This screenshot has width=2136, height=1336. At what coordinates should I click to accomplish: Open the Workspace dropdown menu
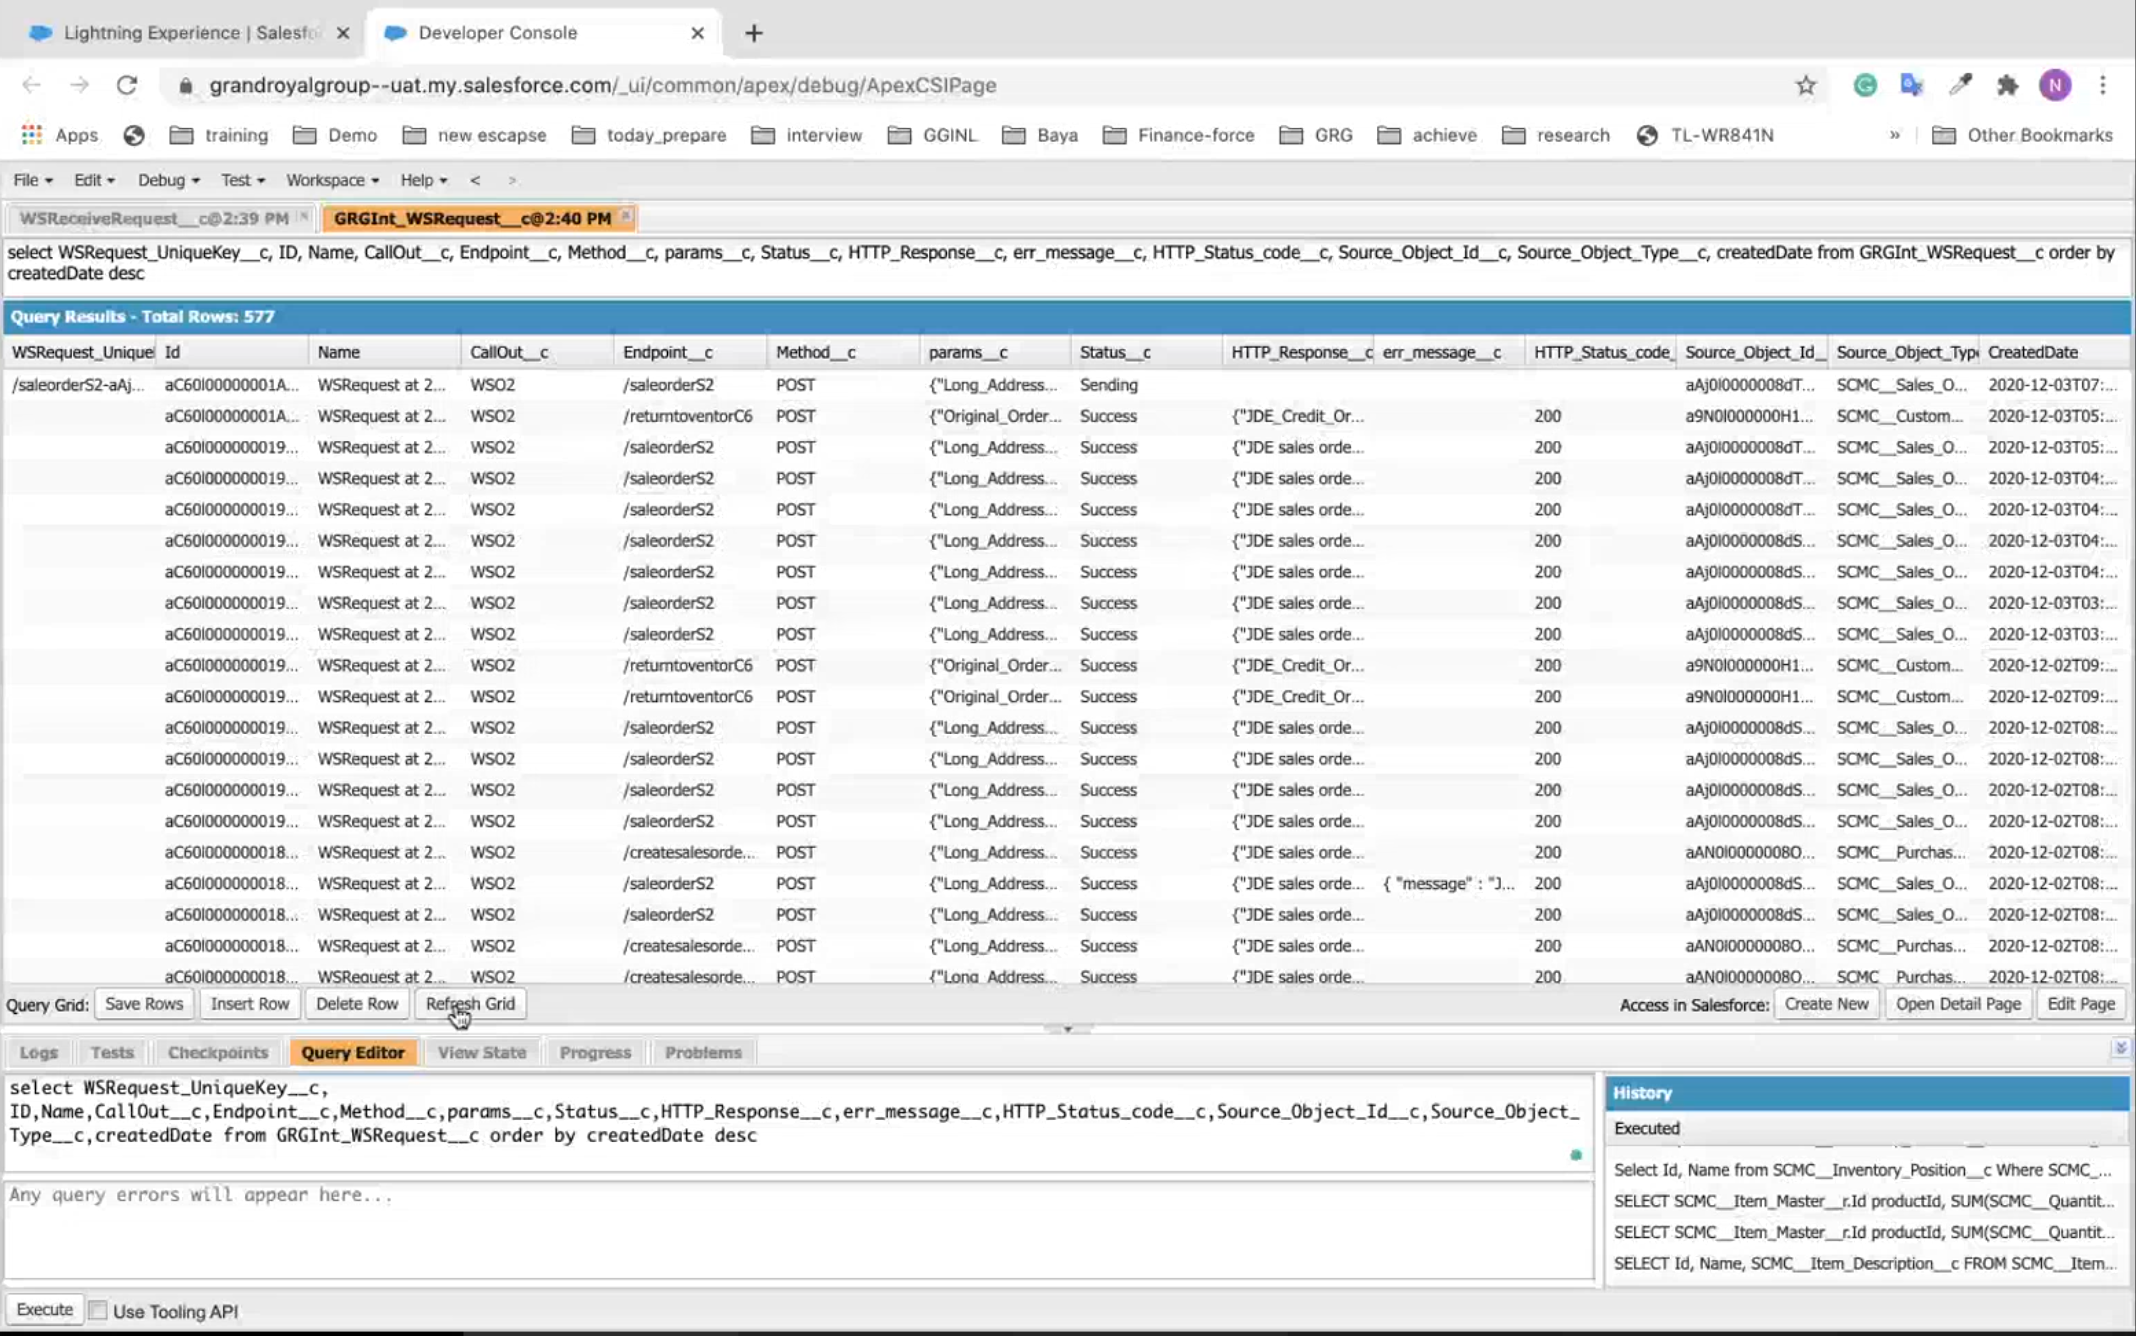pyautogui.click(x=332, y=180)
